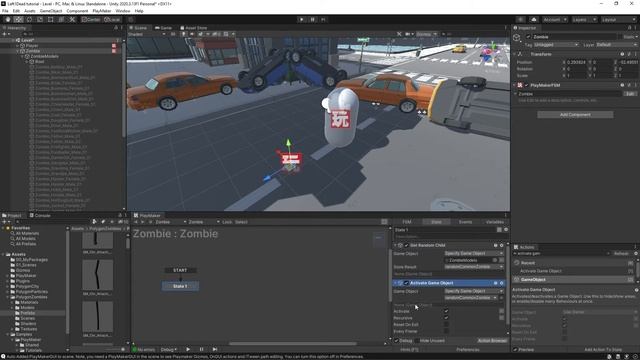640x360 pixels.
Task: Open the Window menu
Action: [122, 11]
